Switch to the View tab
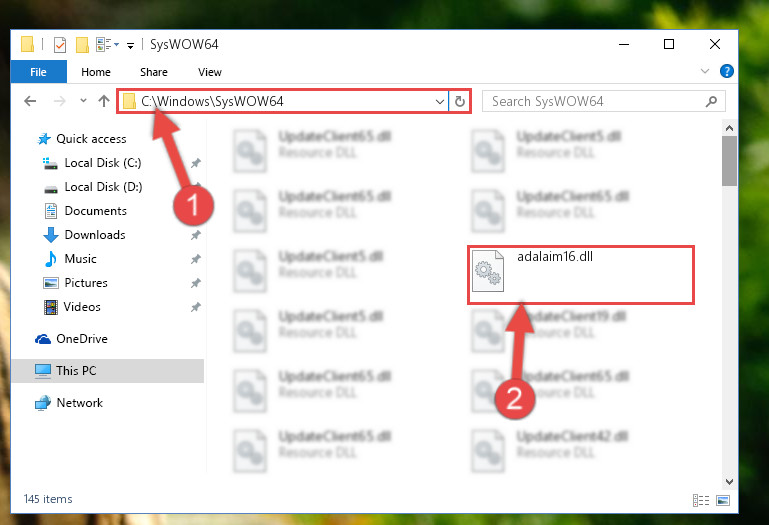The width and height of the screenshot is (769, 525). pyautogui.click(x=210, y=72)
